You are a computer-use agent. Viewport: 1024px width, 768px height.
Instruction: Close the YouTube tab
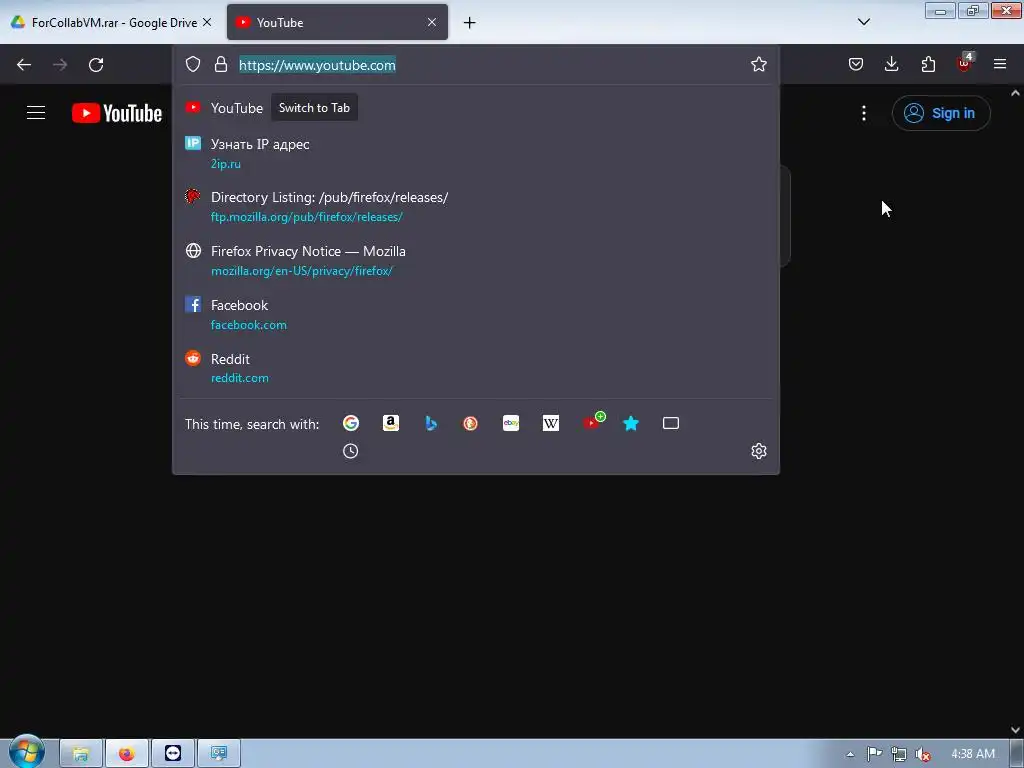(x=432, y=22)
